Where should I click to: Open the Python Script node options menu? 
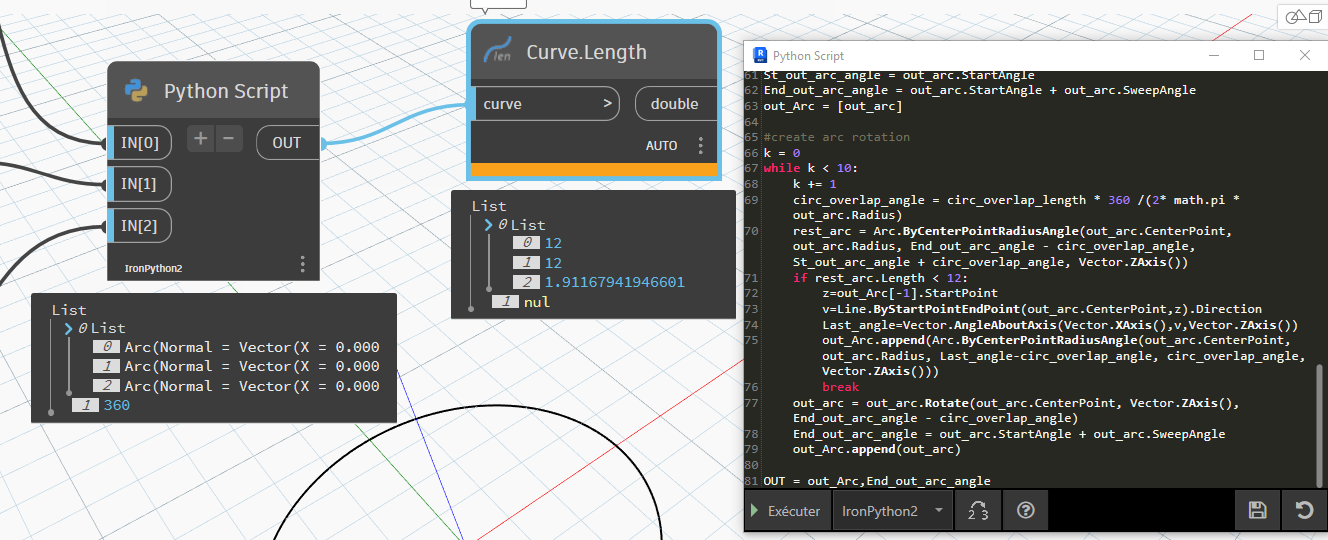tap(302, 264)
